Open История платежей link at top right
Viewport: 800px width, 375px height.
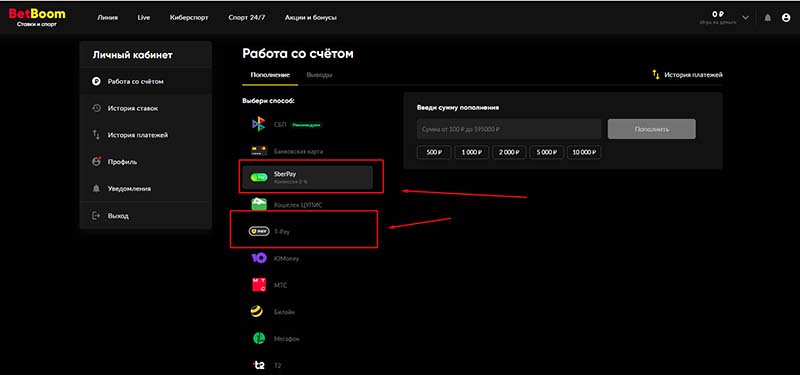[x=693, y=75]
